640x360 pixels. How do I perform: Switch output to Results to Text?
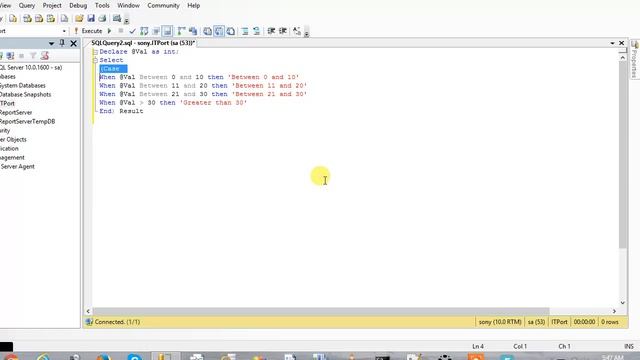click(x=207, y=31)
